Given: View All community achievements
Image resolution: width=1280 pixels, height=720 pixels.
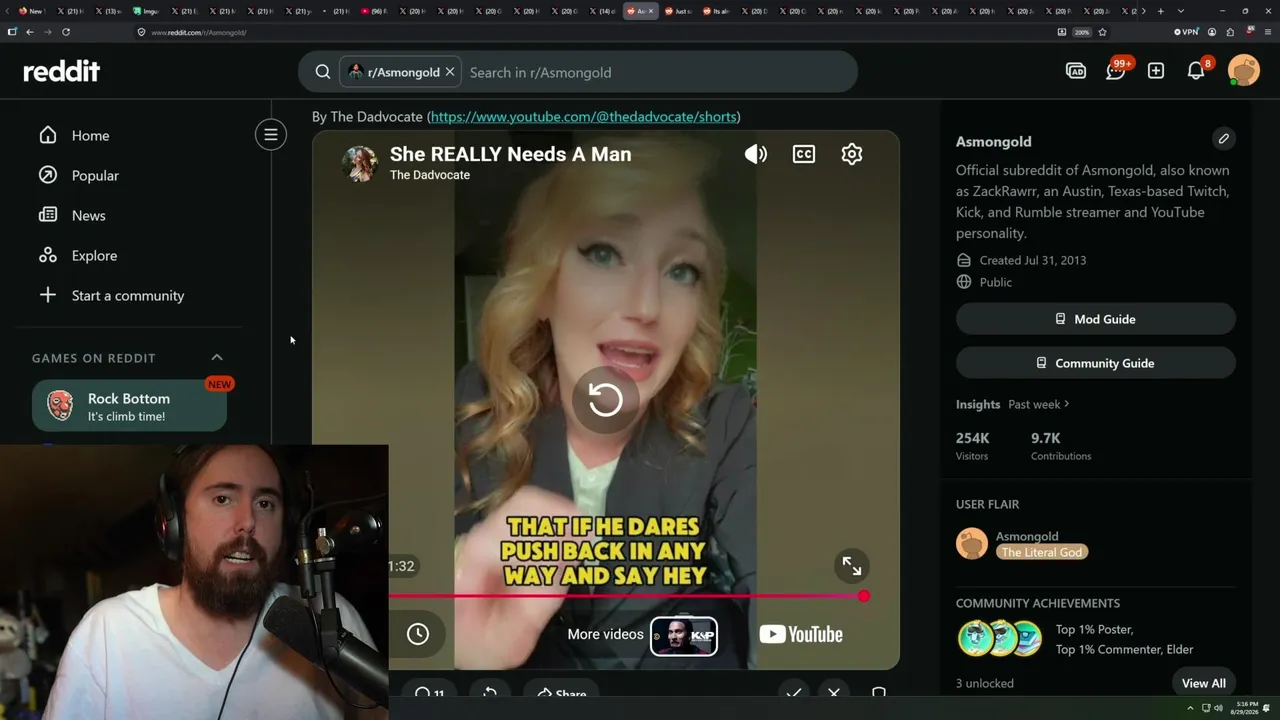Looking at the screenshot, I should pos(1204,683).
